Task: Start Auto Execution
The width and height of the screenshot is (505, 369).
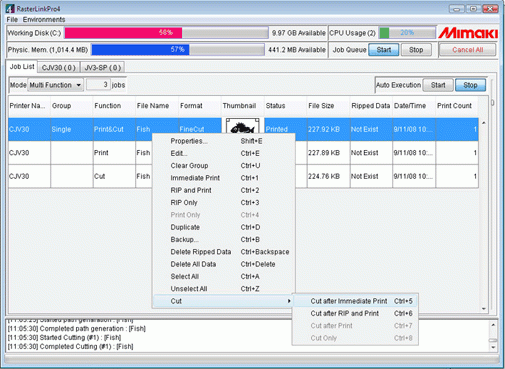Action: point(438,85)
